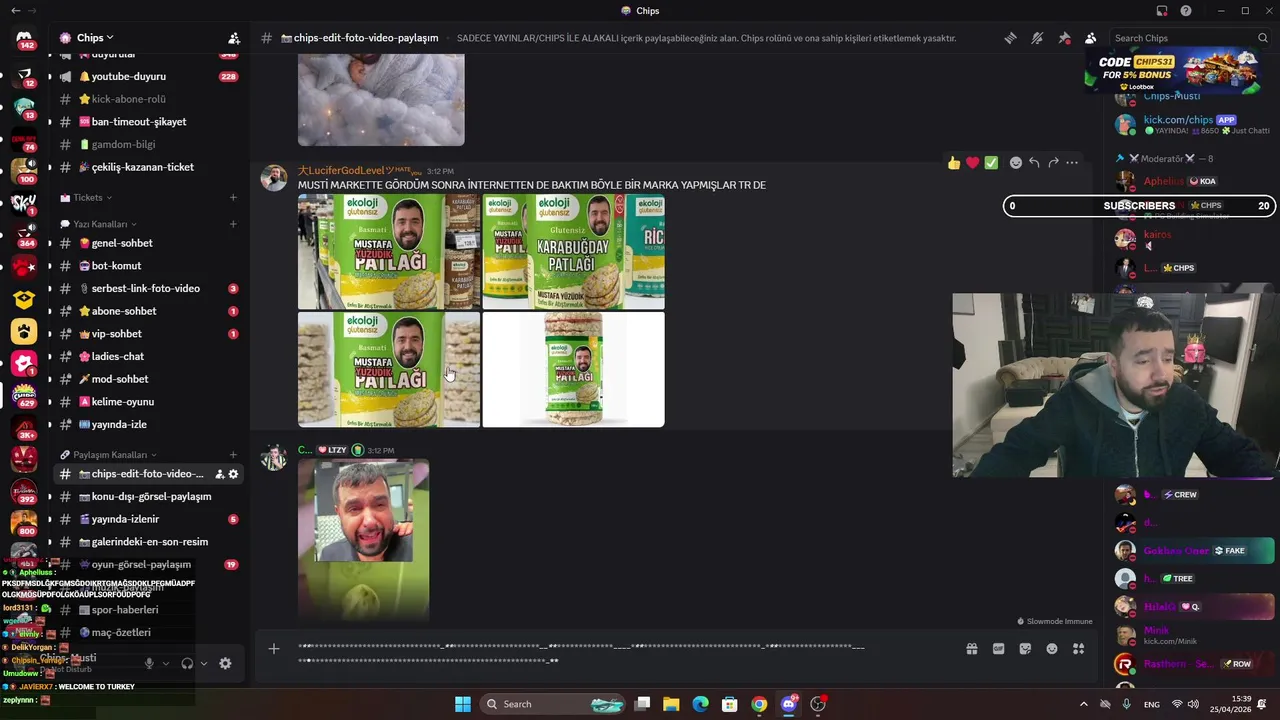Collapse the Paylaşım Kanalları category

(x=108, y=454)
